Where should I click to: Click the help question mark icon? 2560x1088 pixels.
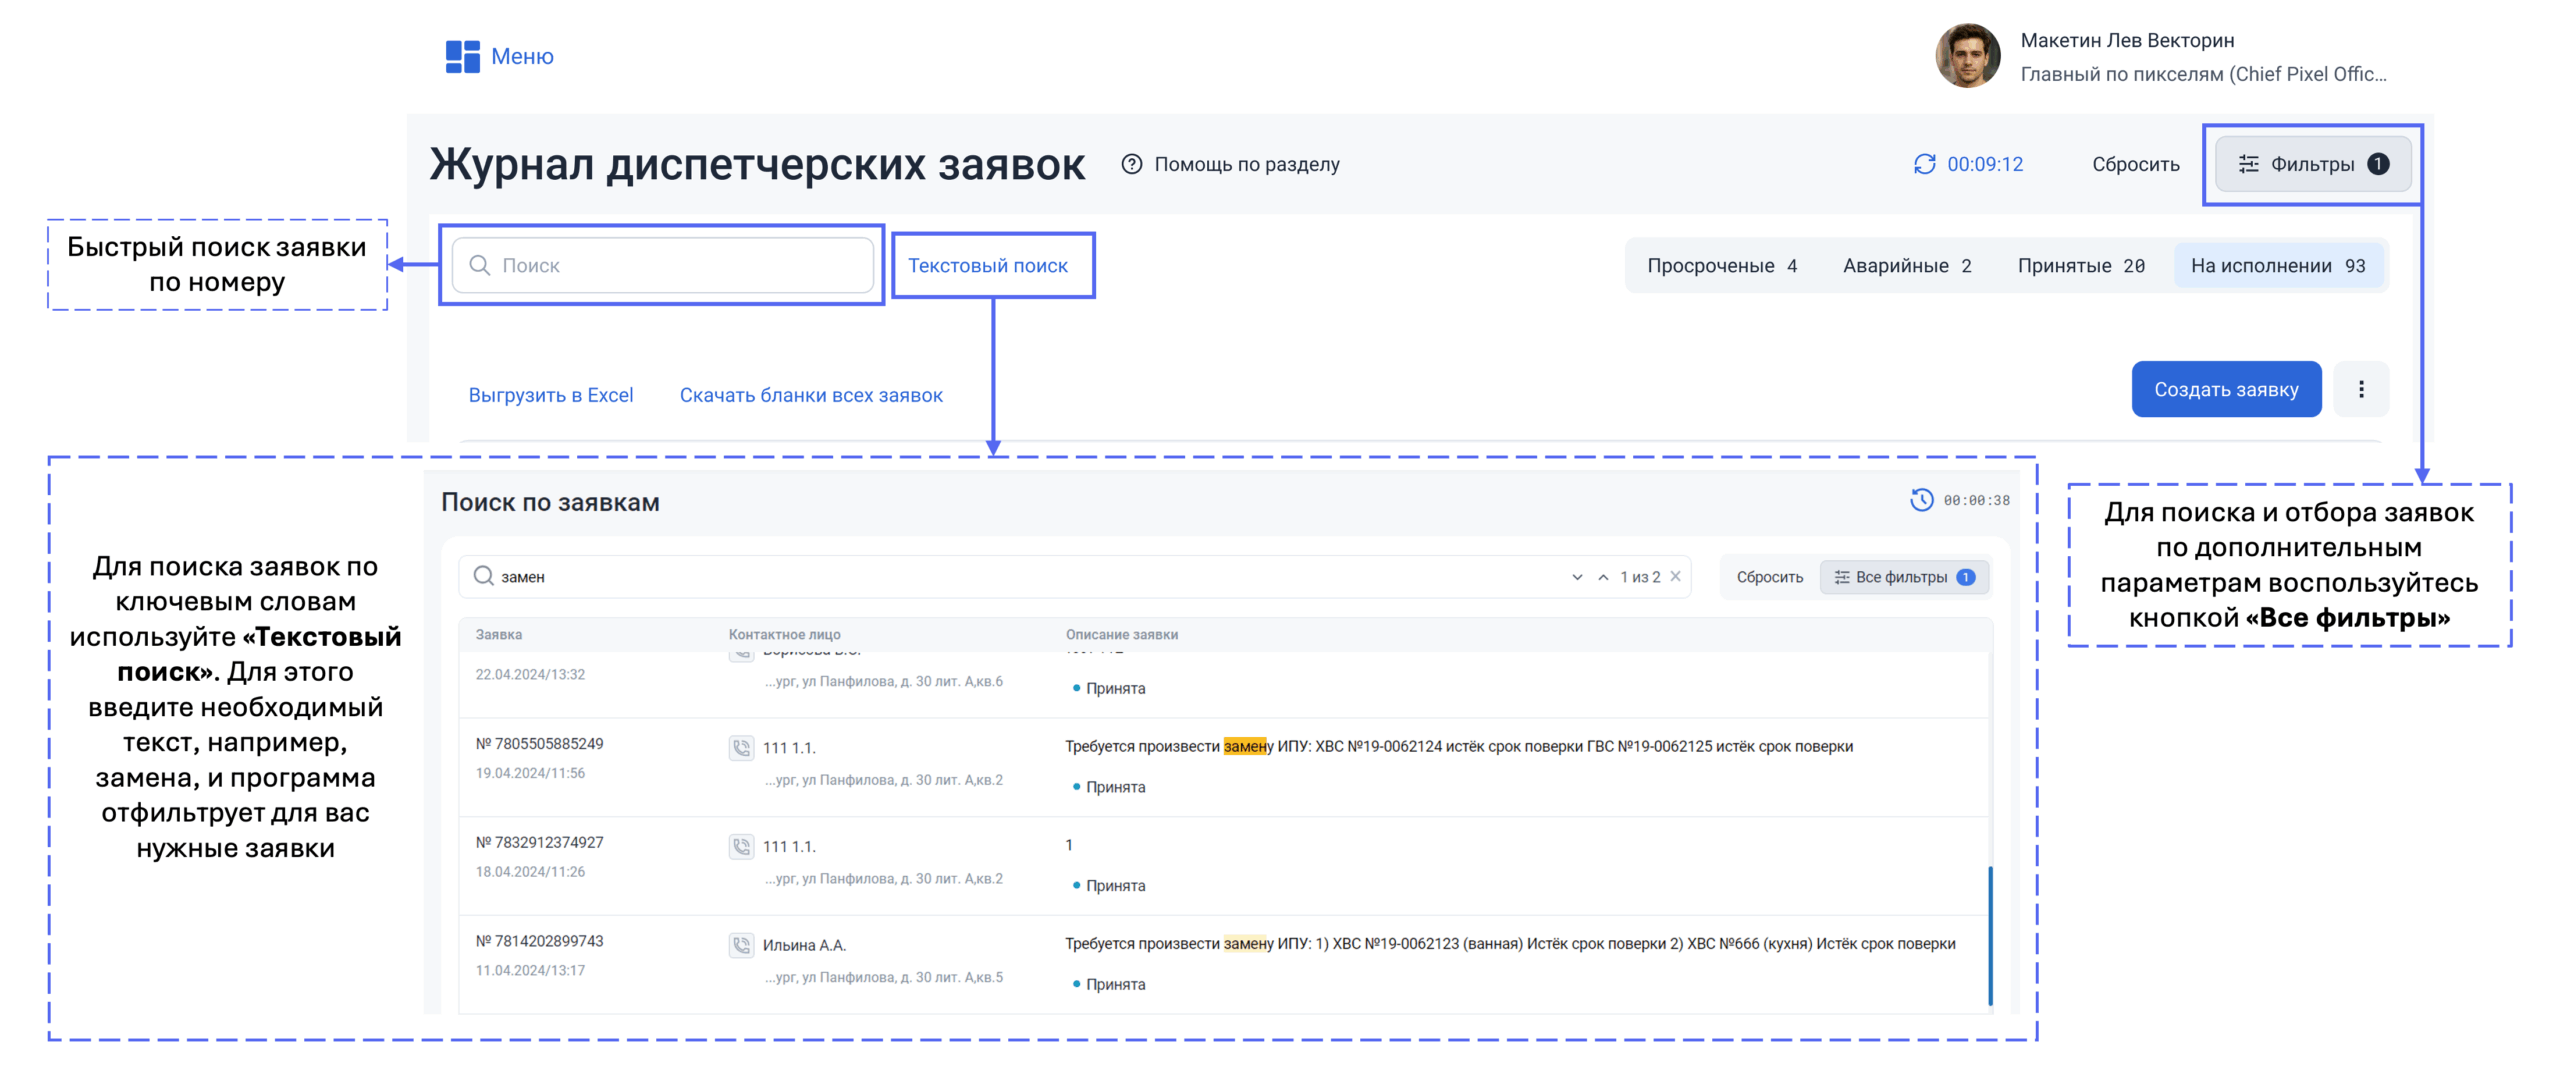(1131, 164)
